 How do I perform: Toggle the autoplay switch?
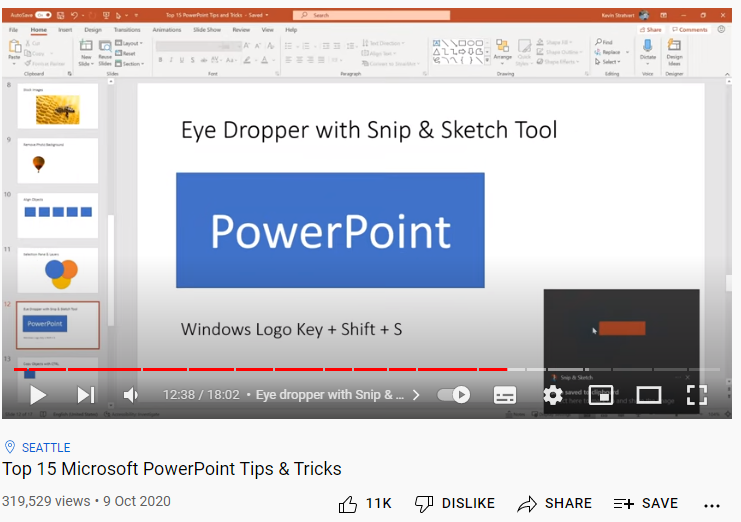click(x=454, y=395)
